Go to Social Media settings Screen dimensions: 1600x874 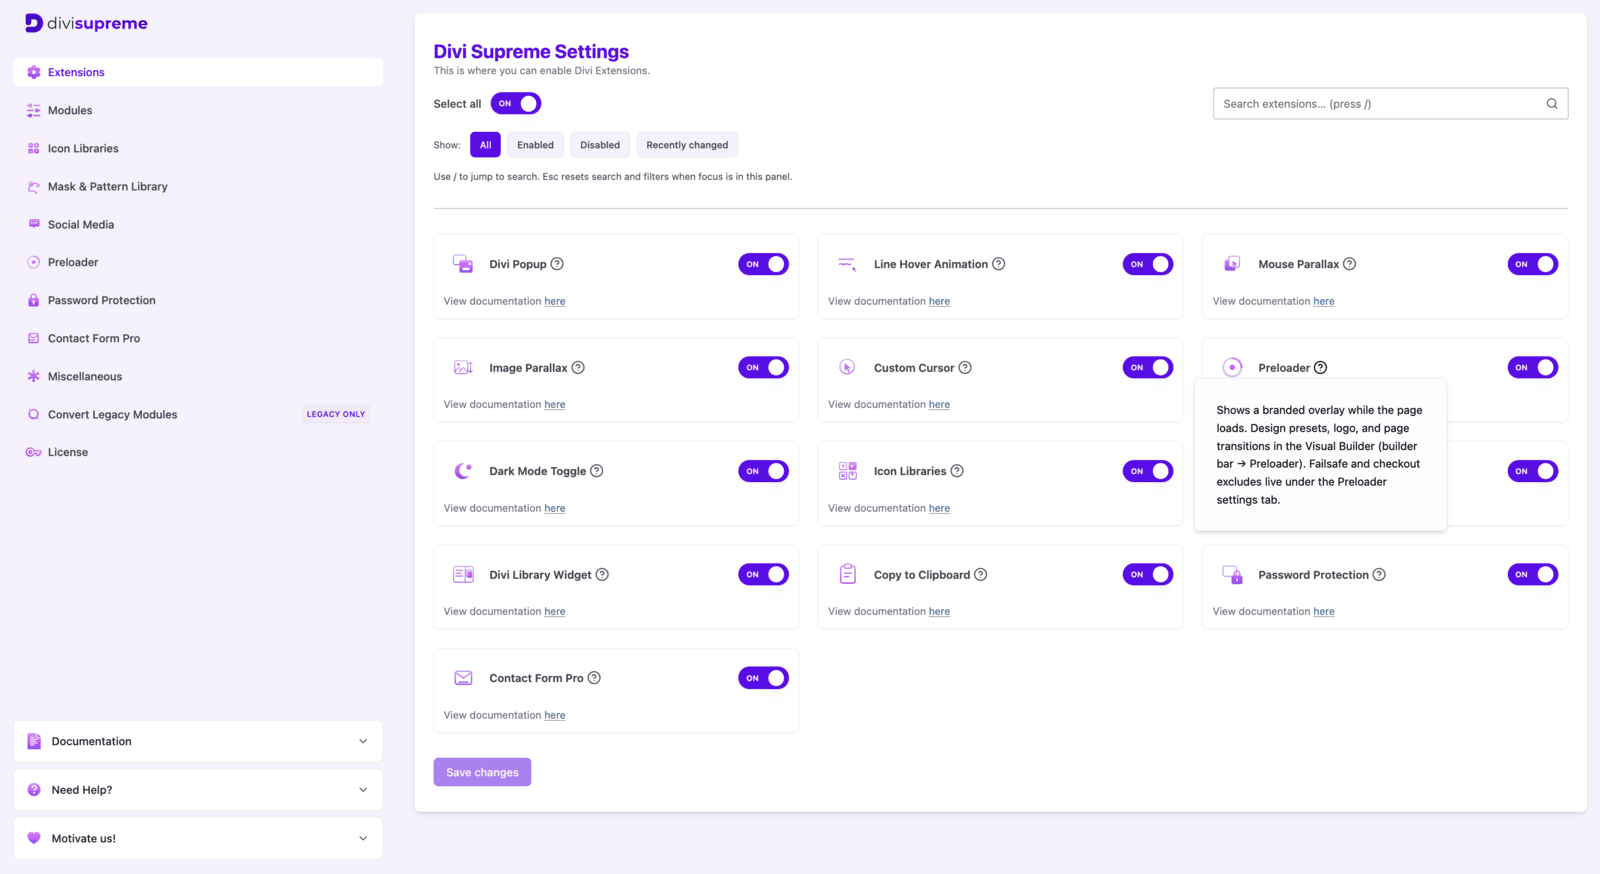click(198, 224)
